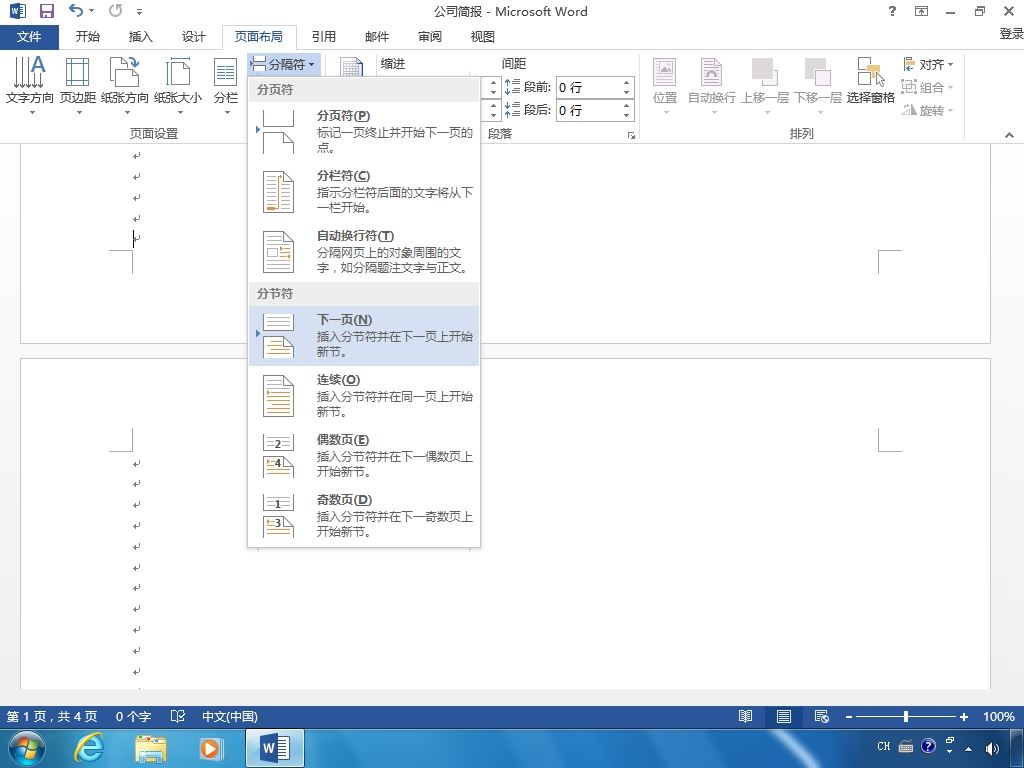The height and width of the screenshot is (768, 1024).
Task: Select 自动换行符(T) text wrapping break
Action: (x=364, y=251)
